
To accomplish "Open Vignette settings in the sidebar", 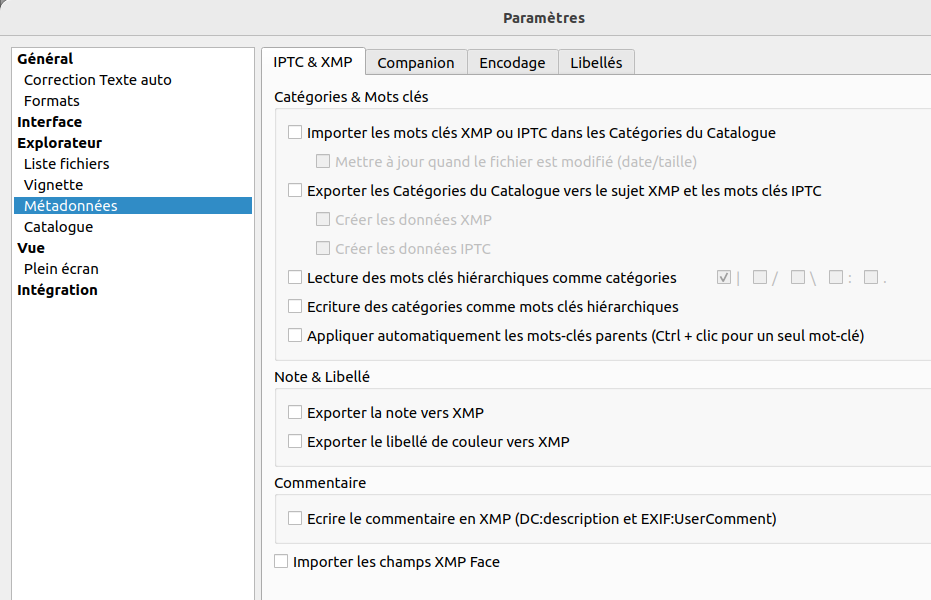I will click(x=53, y=185).
